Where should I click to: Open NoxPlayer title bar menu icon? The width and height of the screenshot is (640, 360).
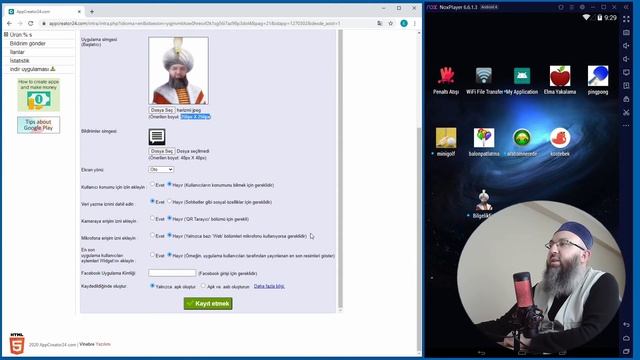(571, 7)
